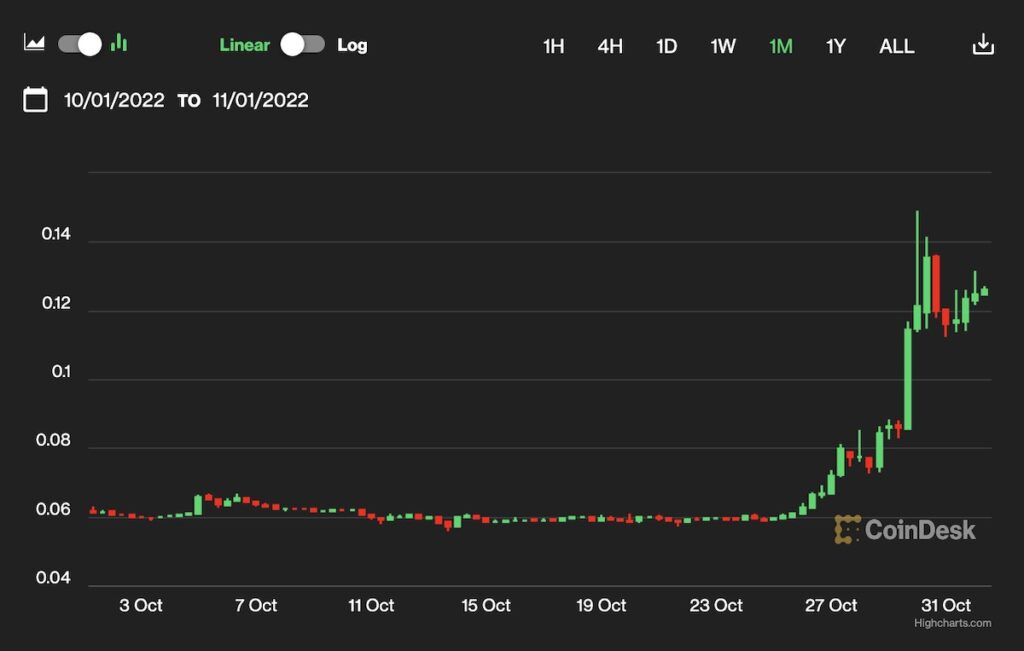
Task: Download the chart with the download icon
Action: coord(983,45)
